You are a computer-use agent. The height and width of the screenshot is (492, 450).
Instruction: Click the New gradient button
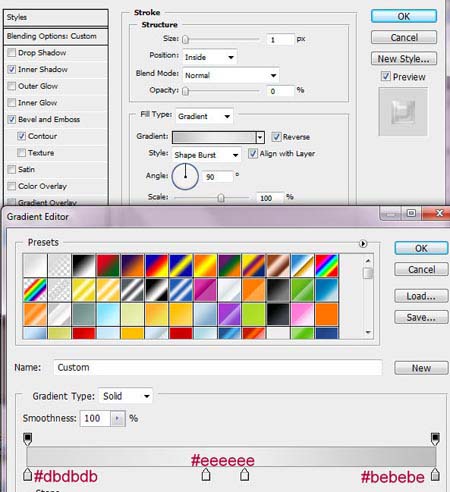pos(421,368)
